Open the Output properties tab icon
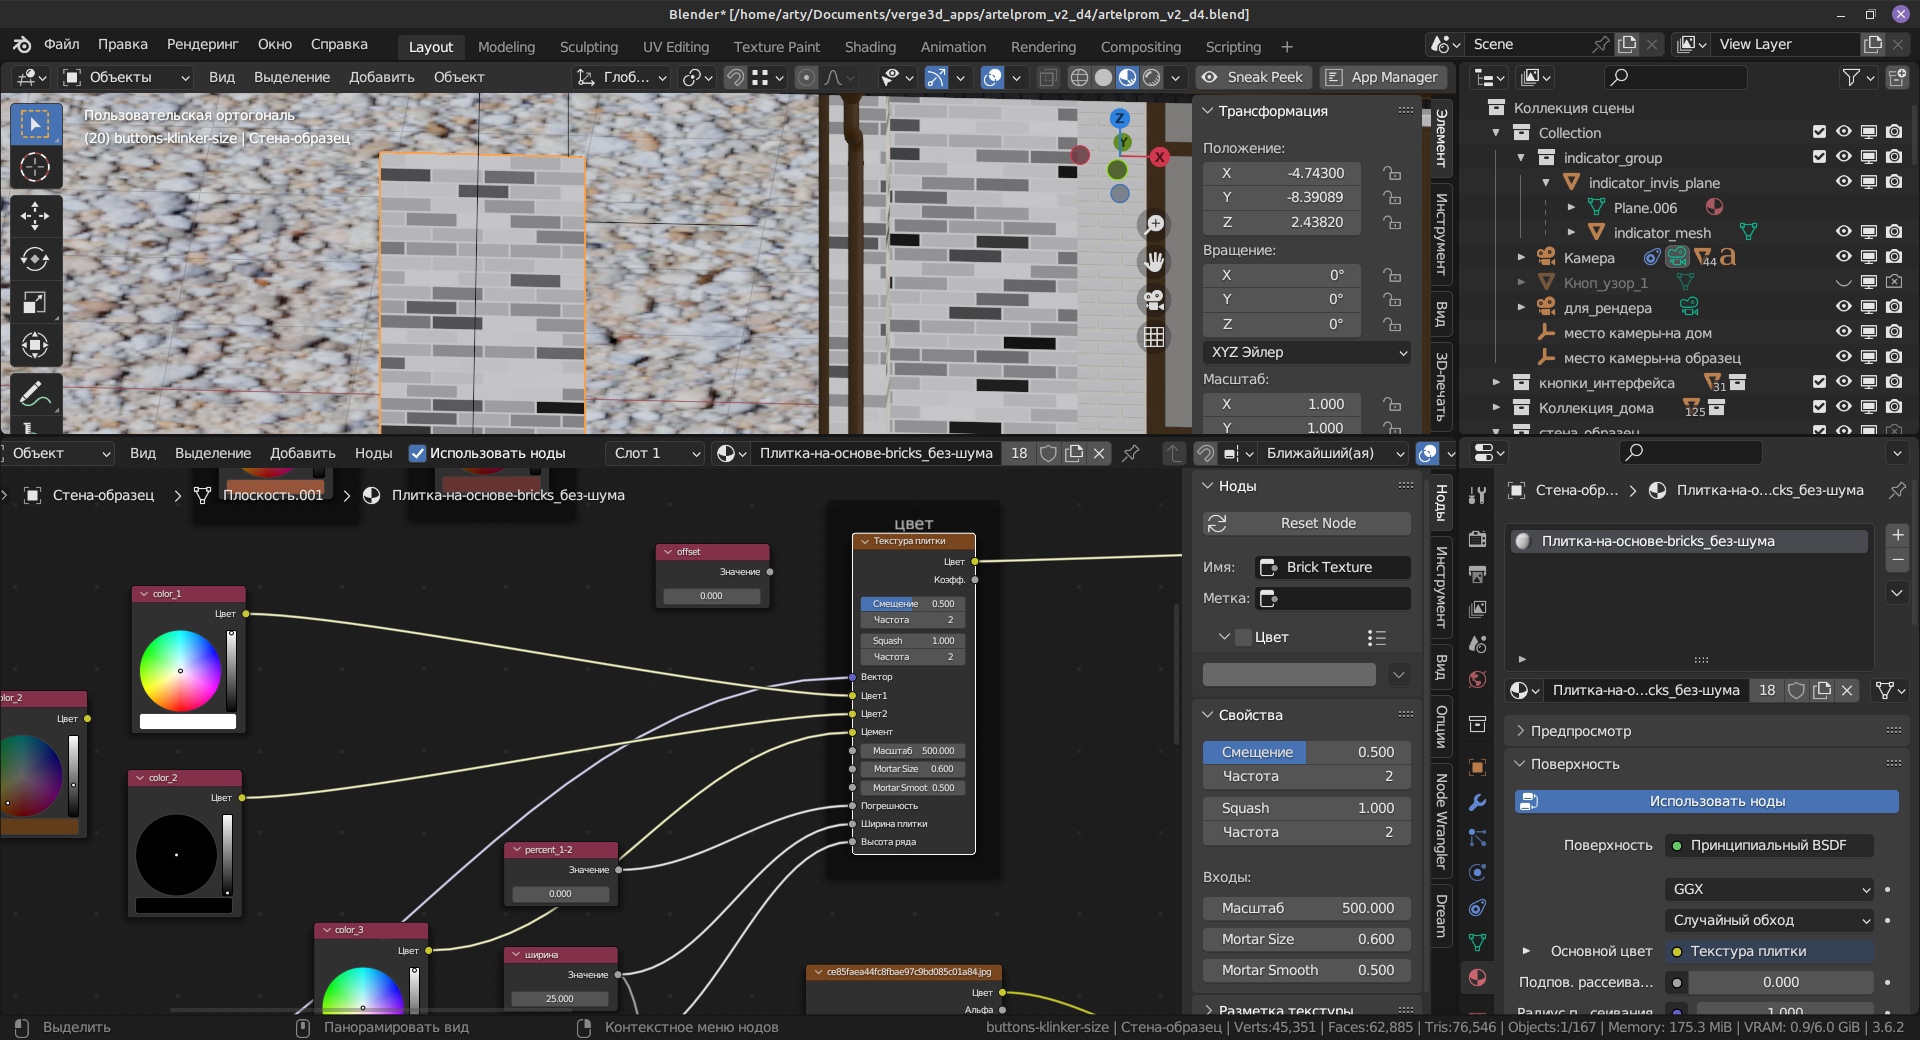 [1477, 574]
